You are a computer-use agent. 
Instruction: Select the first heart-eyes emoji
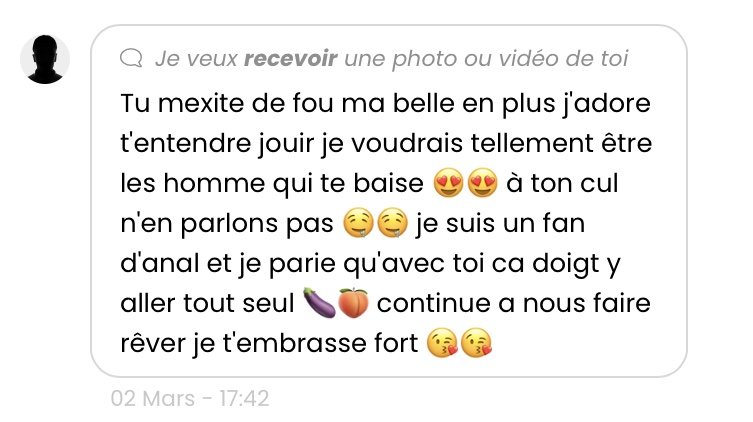[x=448, y=183]
